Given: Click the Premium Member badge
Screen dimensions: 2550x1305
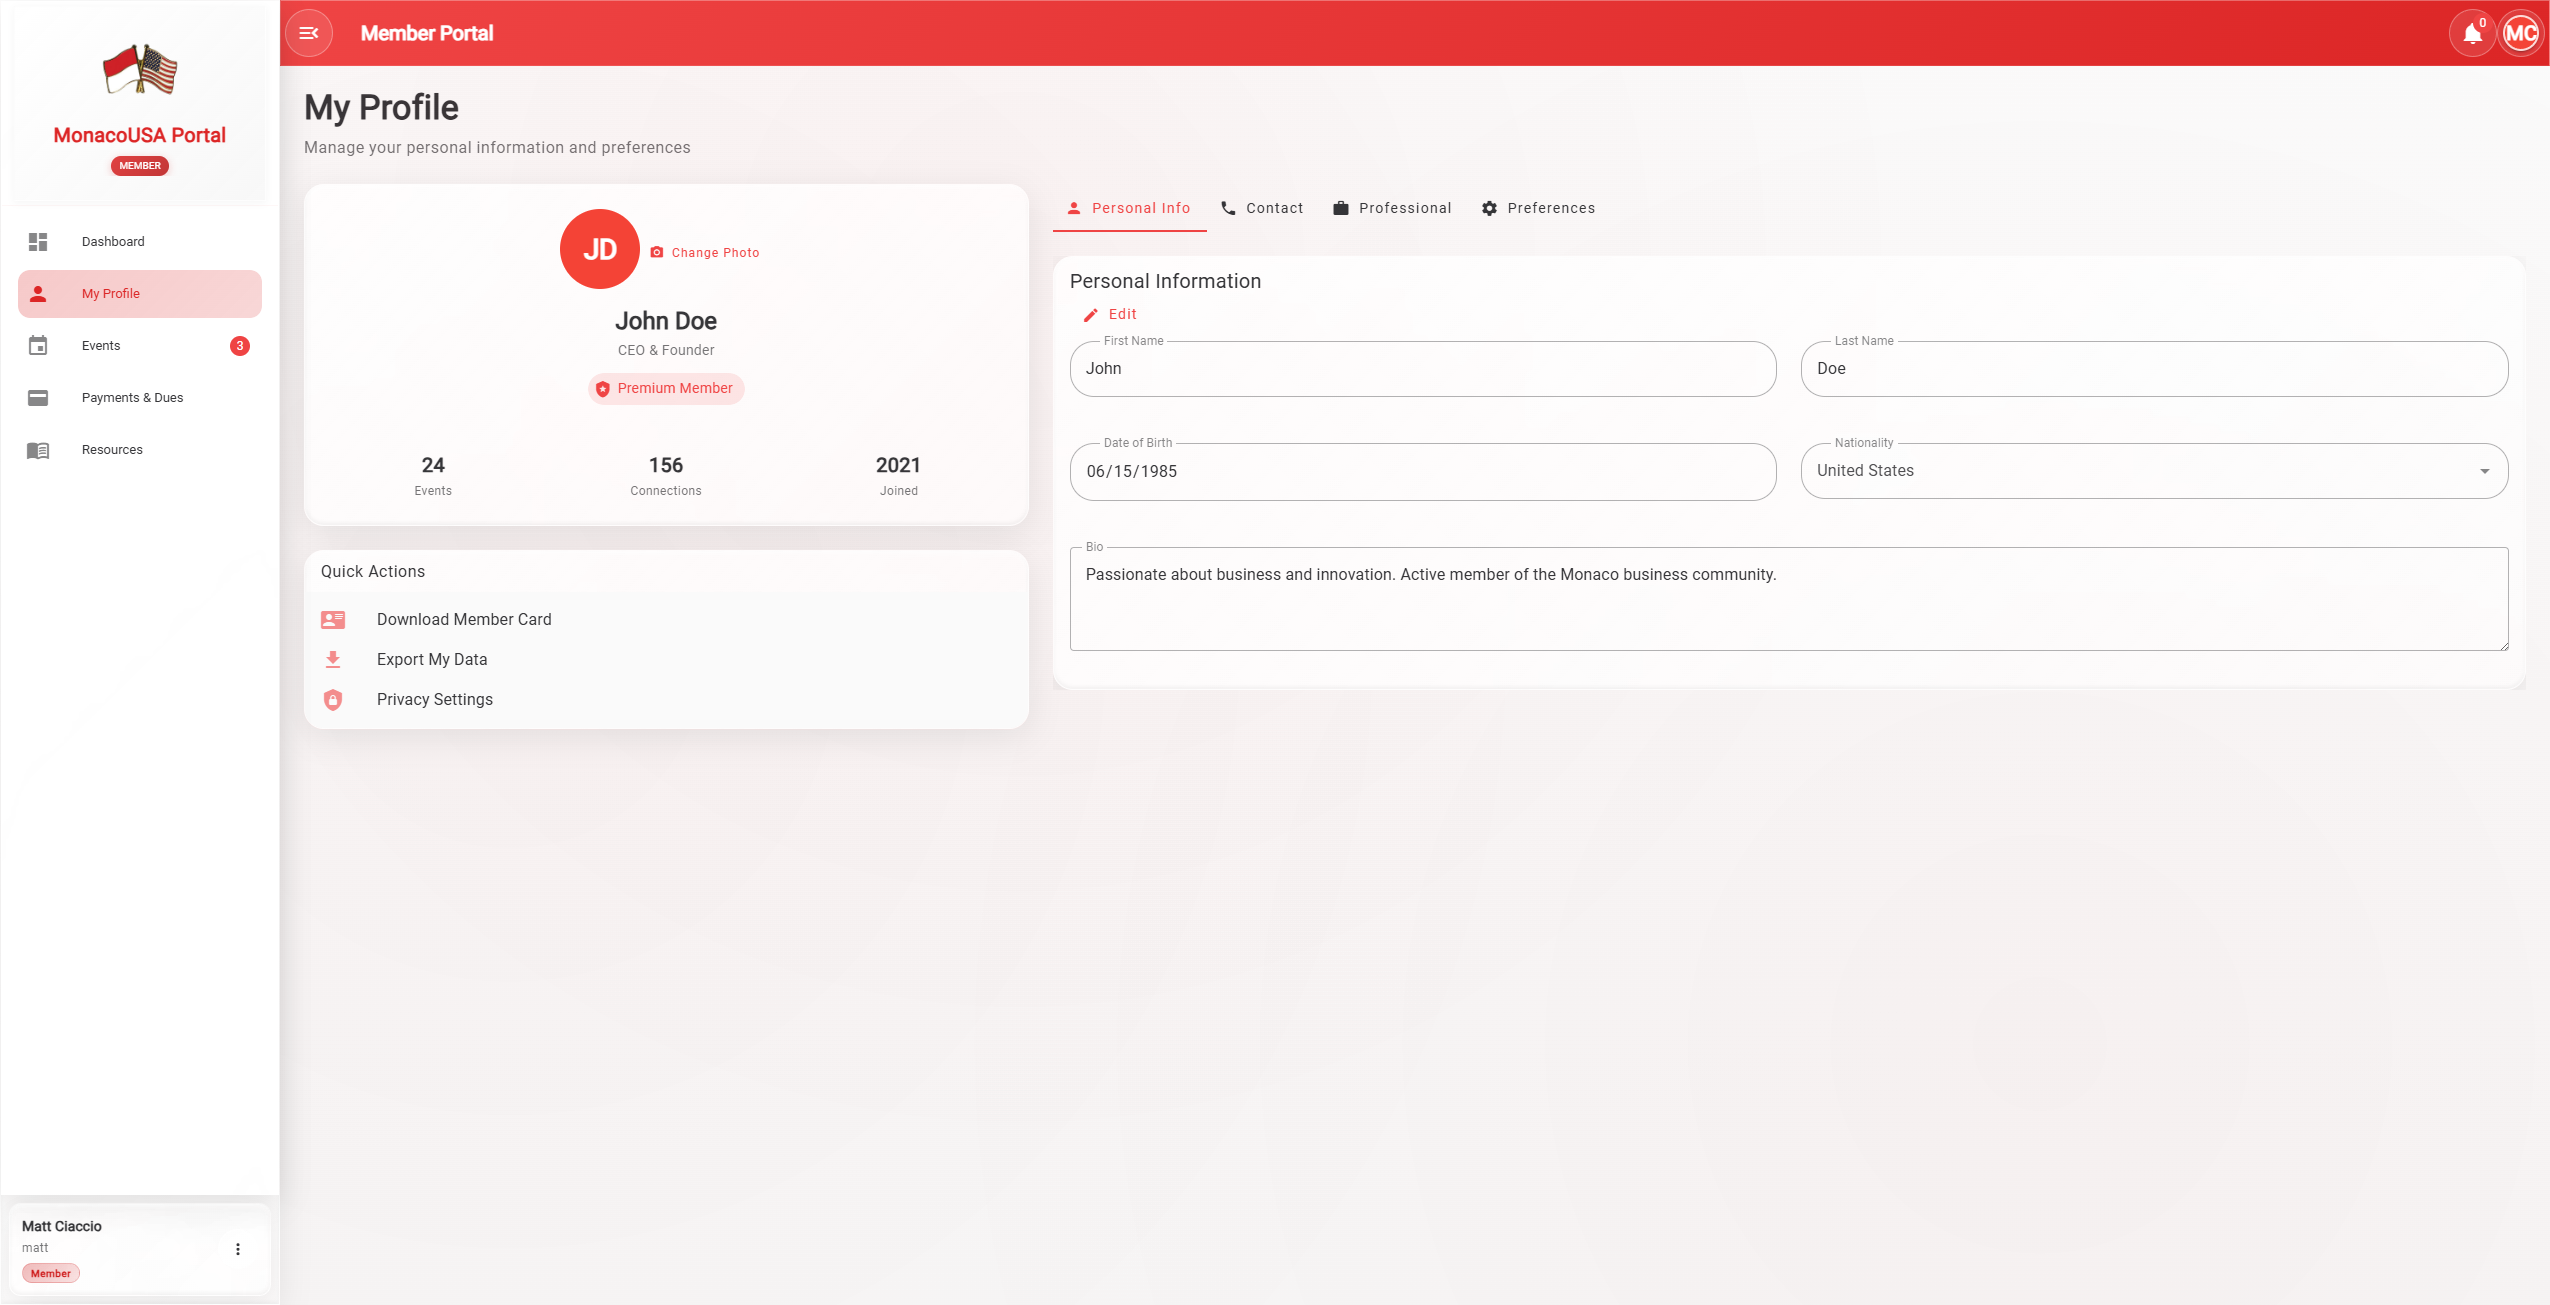Looking at the screenshot, I should [x=666, y=389].
